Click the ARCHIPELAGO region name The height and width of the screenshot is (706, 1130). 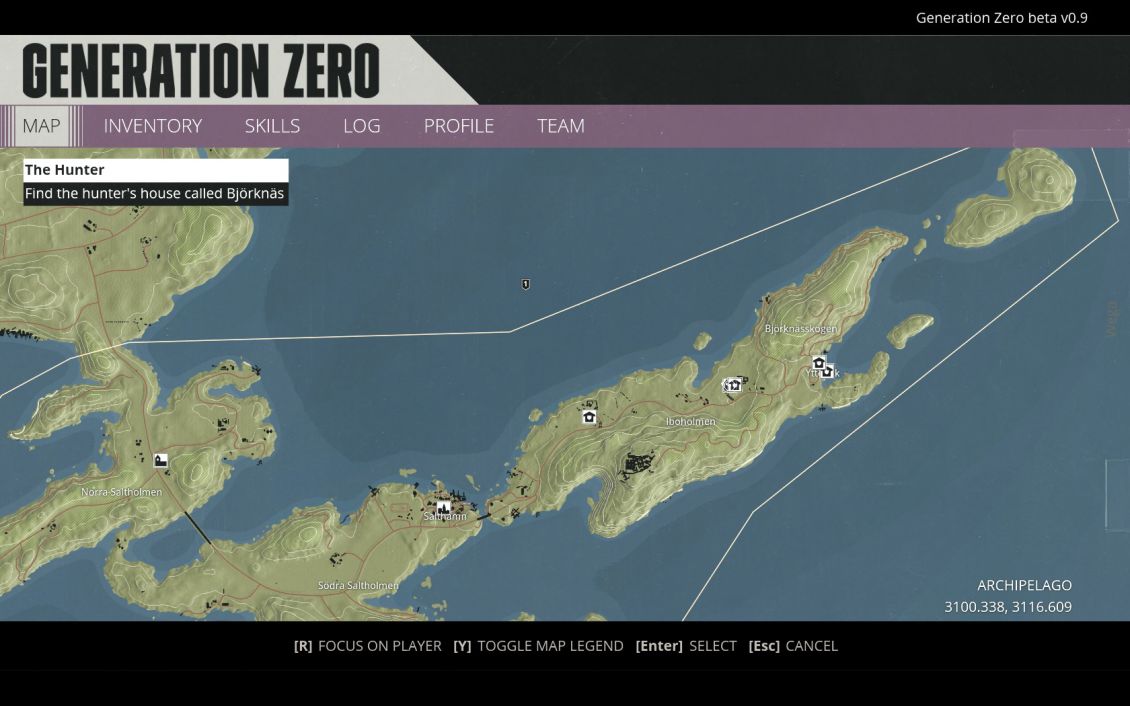(x=1024, y=586)
